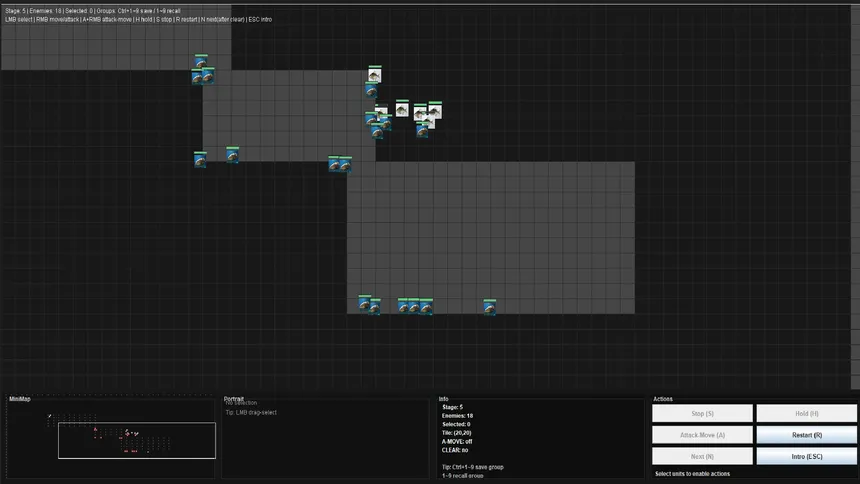The height and width of the screenshot is (484, 860).
Task: Click the MiniMap panel title
Action: point(20,399)
